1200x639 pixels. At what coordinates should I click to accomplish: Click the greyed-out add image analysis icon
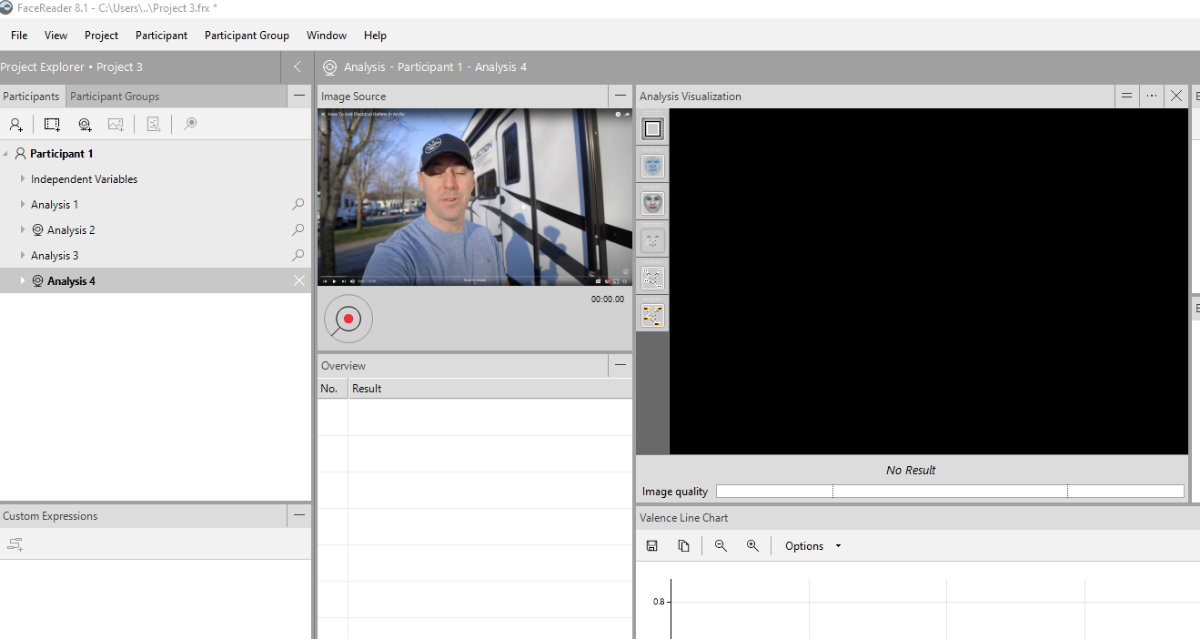click(x=116, y=125)
